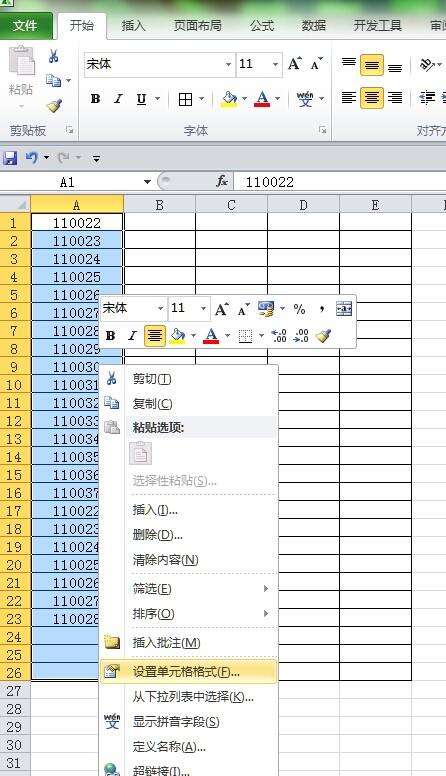Select column A header
The height and width of the screenshot is (776, 446).
[77, 205]
